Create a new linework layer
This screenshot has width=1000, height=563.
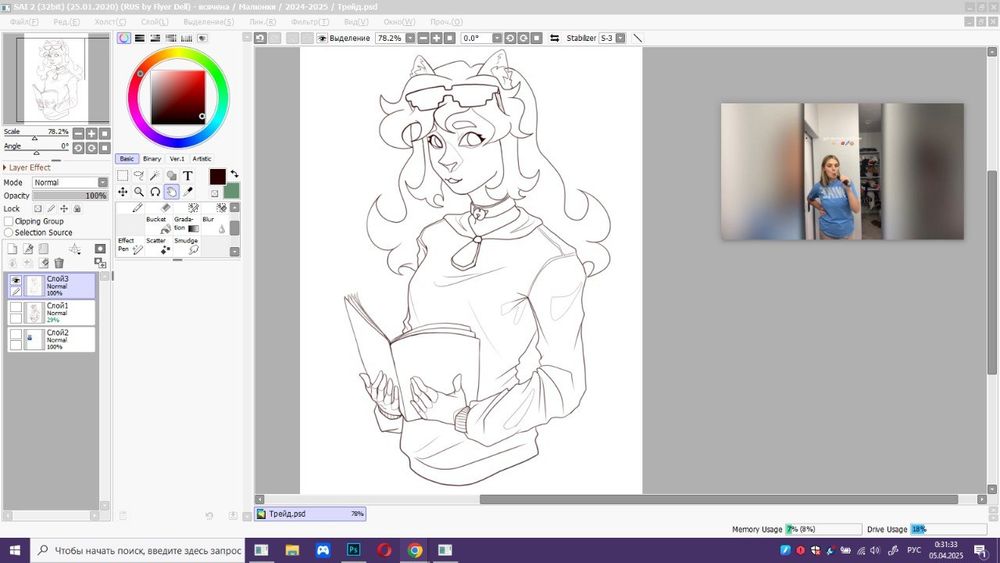[x=27, y=249]
